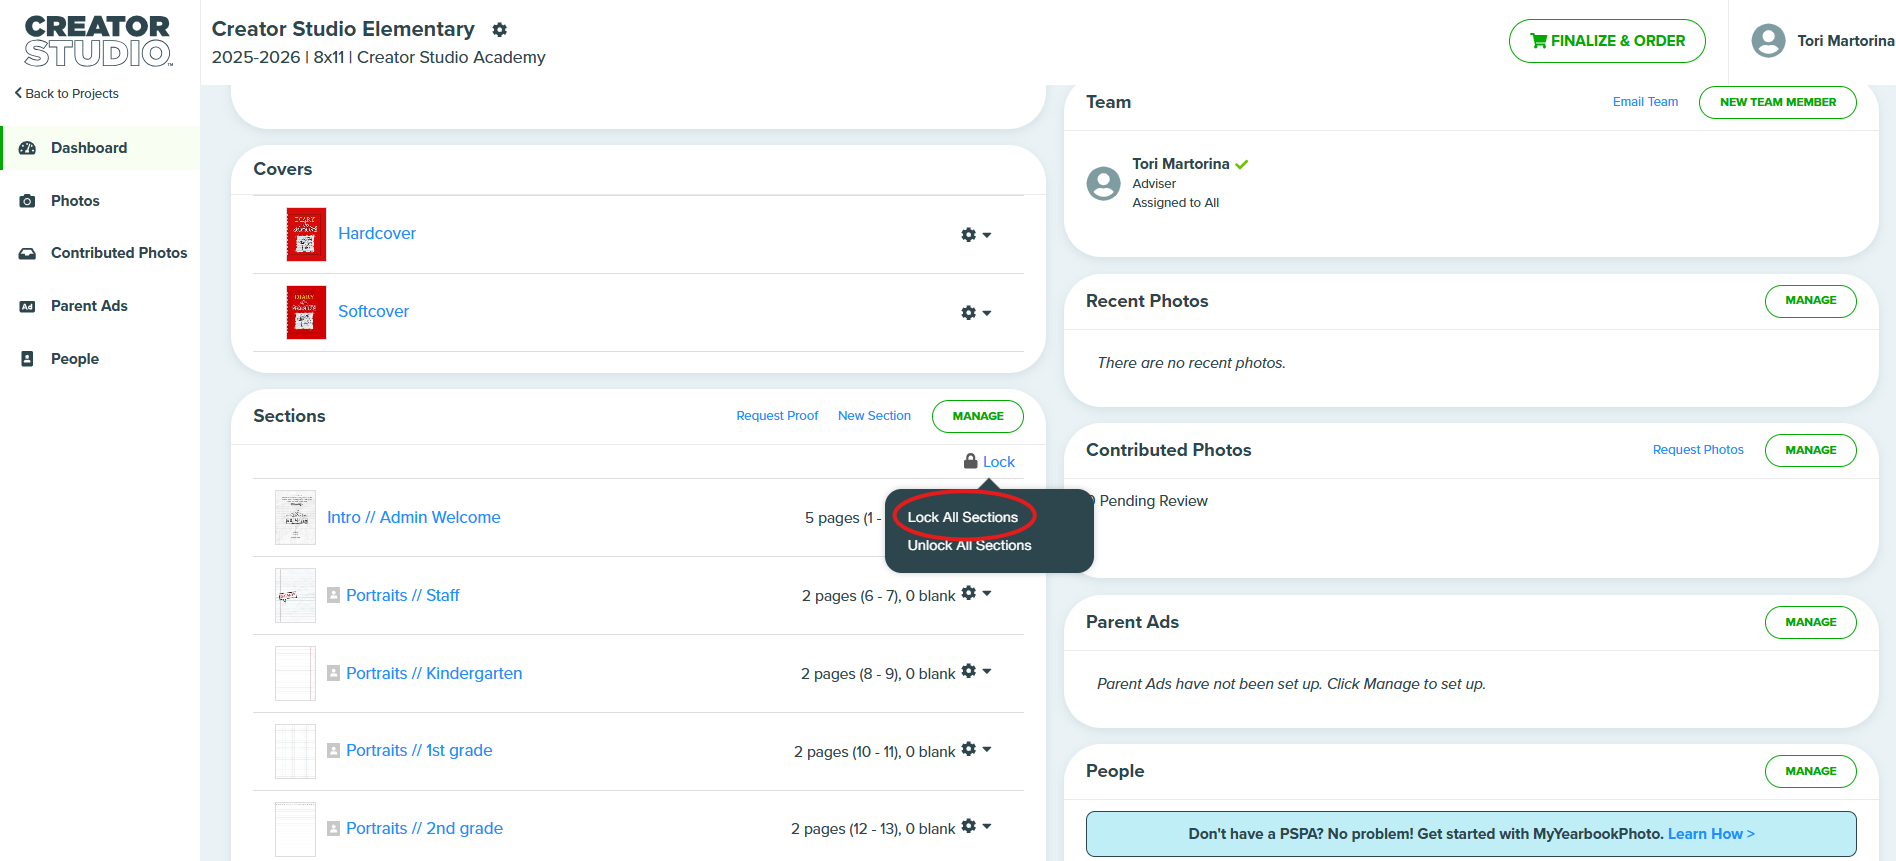Viewport: 1896px width, 861px height.
Task: Click Request Photos link
Action: coord(1698,450)
